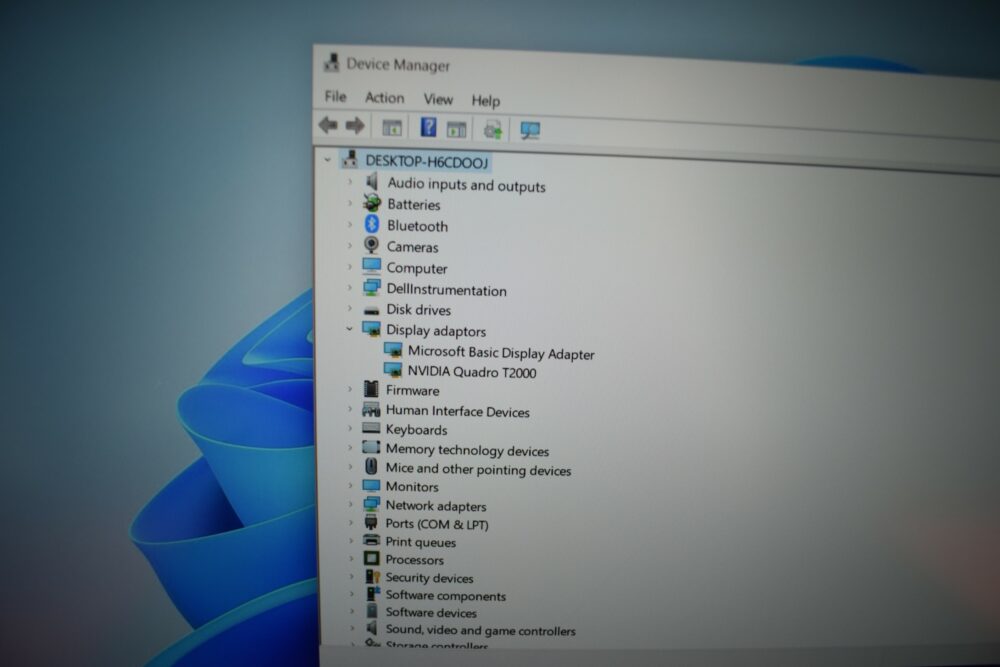Click the NVIDIA Quadro T2000 icon
The height and width of the screenshot is (667, 1000).
coord(393,369)
